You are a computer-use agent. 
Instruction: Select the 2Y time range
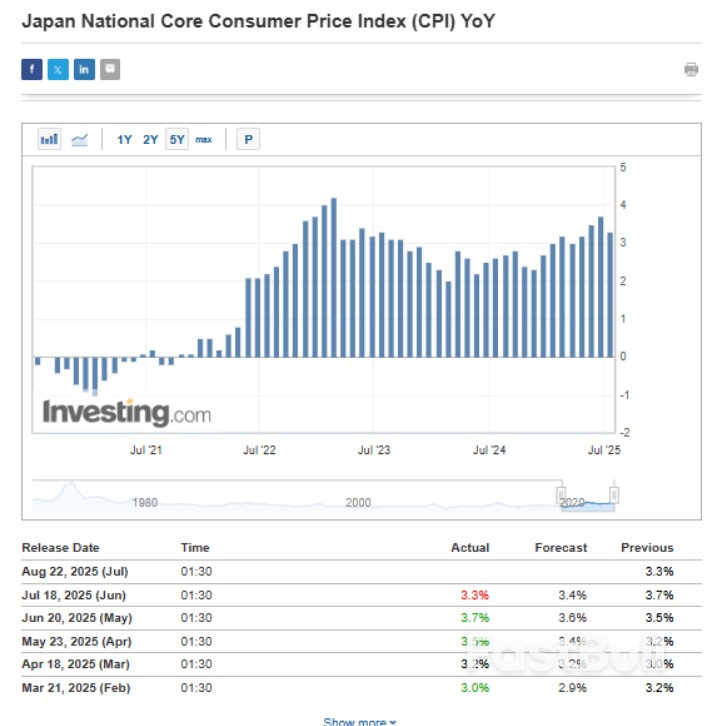pos(150,139)
